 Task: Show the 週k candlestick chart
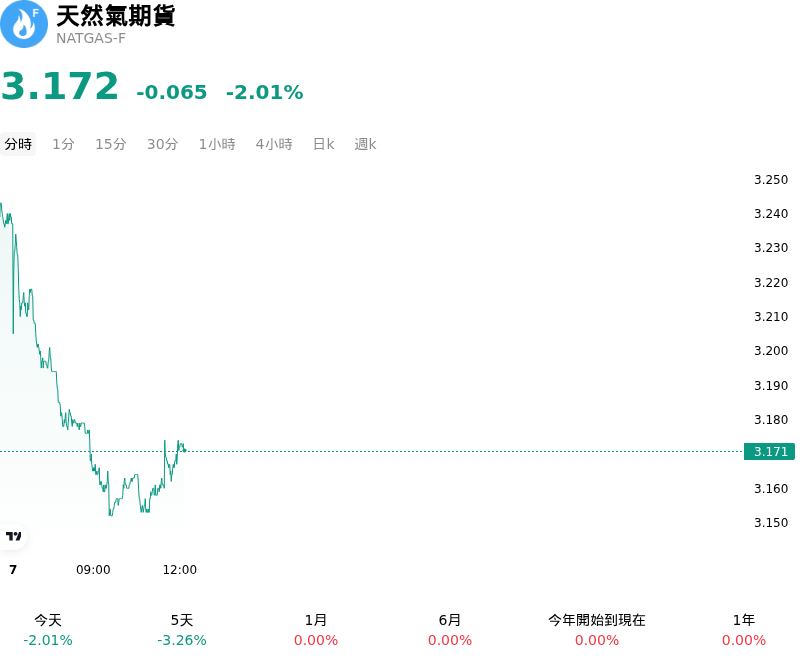tap(365, 144)
